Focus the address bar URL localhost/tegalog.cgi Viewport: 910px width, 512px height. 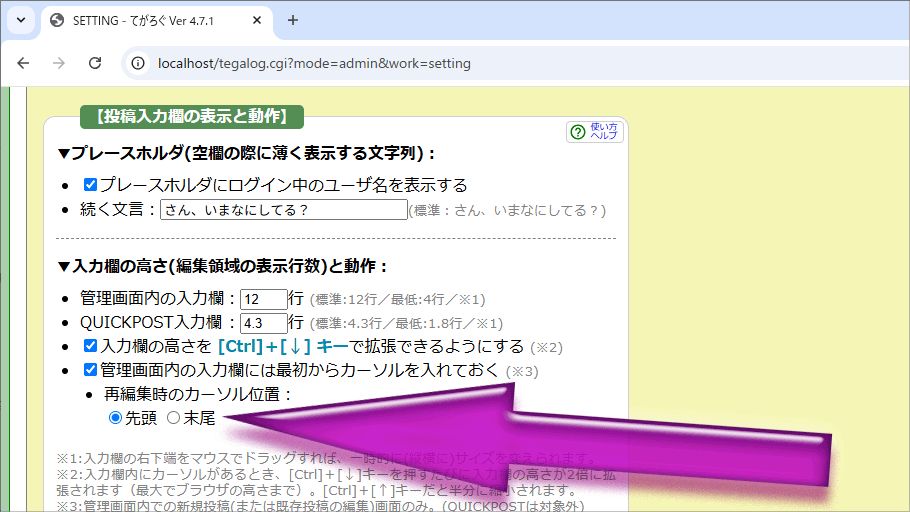(x=314, y=63)
